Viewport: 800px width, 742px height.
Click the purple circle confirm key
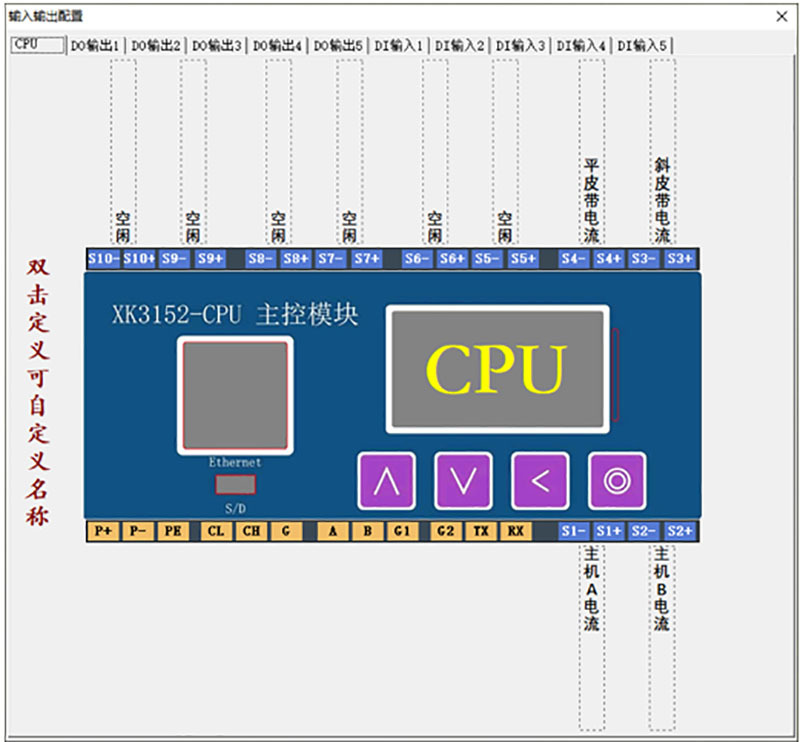click(x=617, y=481)
